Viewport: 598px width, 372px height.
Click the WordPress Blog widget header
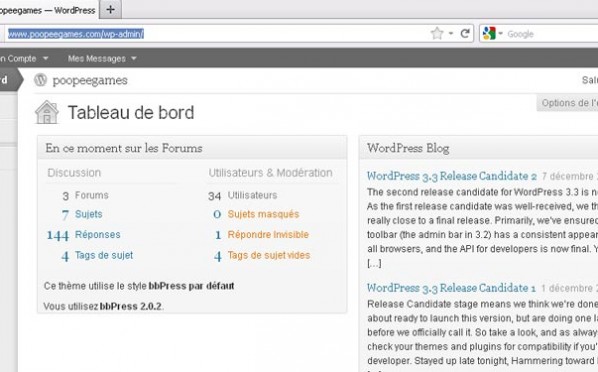click(479, 148)
